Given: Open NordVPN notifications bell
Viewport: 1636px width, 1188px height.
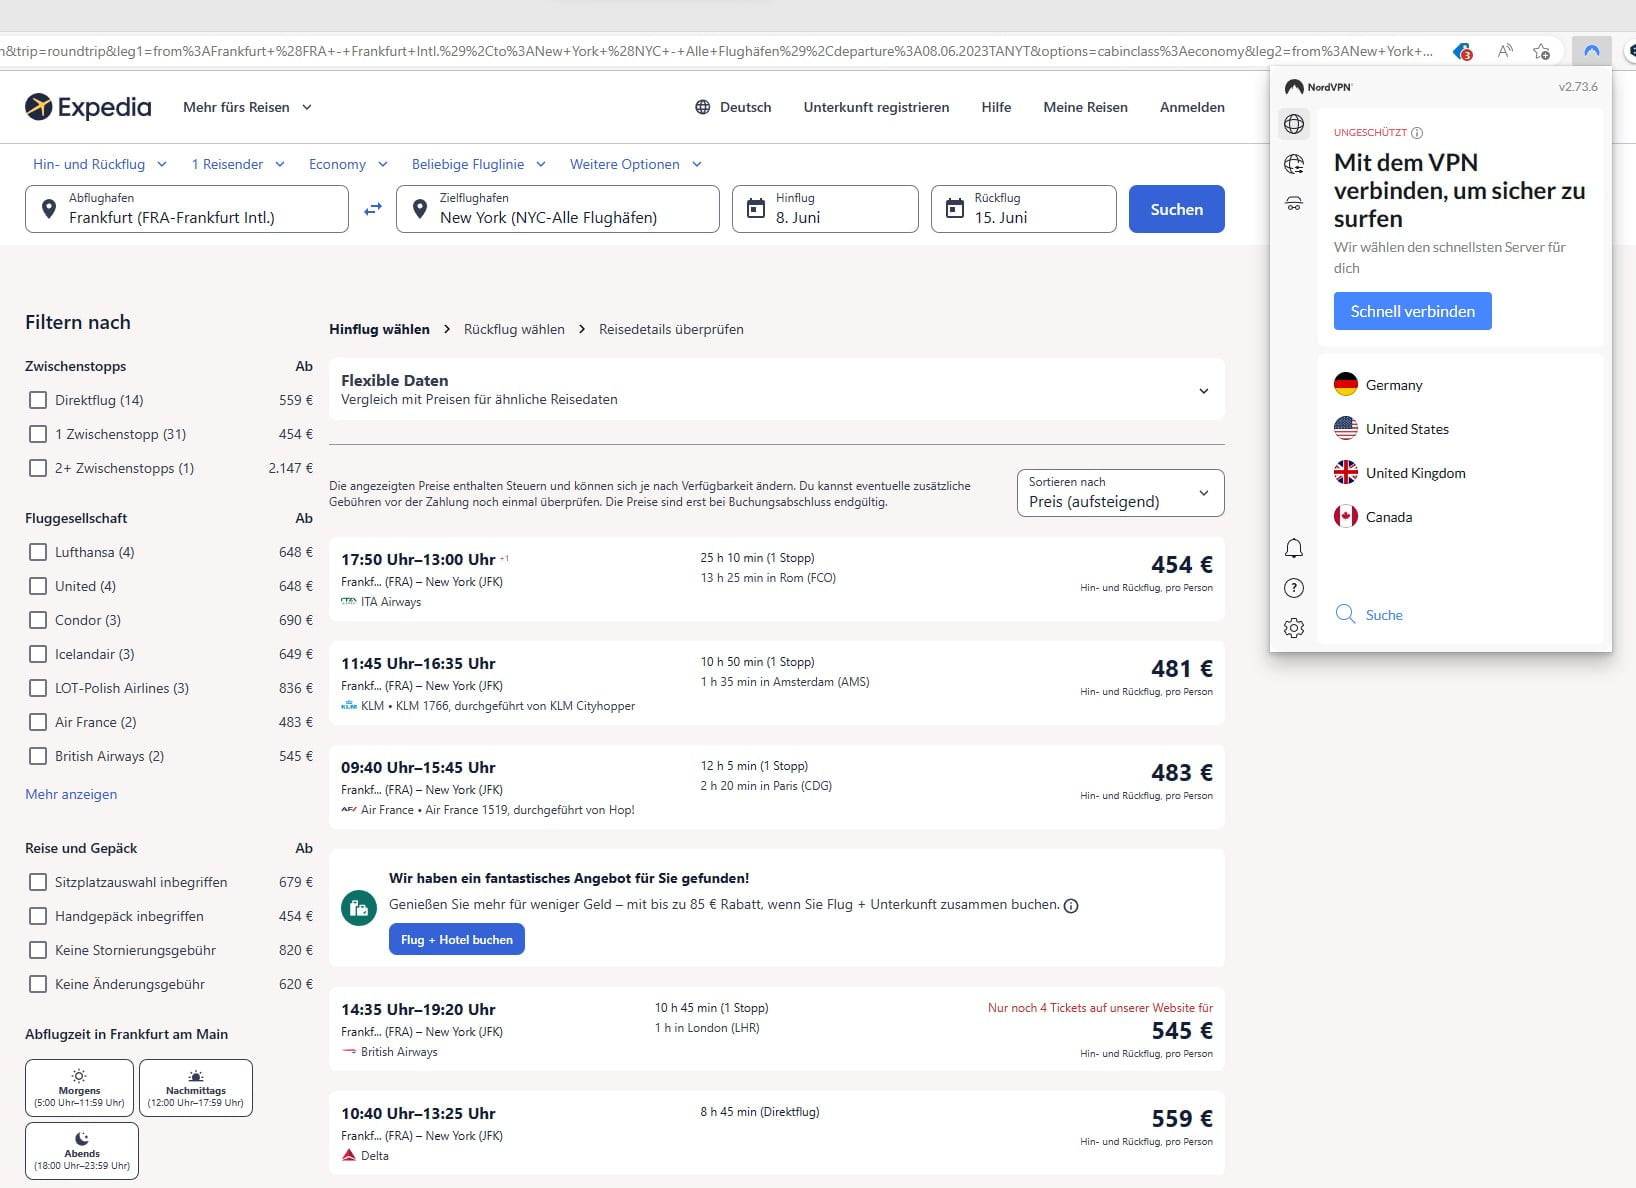Looking at the screenshot, I should click(x=1294, y=548).
